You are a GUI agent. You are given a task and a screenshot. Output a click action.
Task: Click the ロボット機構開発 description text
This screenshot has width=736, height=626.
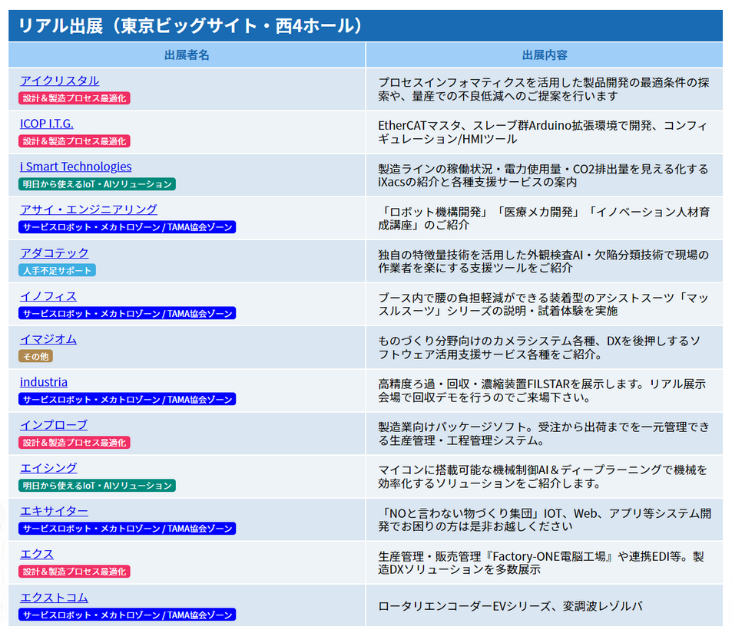pos(544,219)
